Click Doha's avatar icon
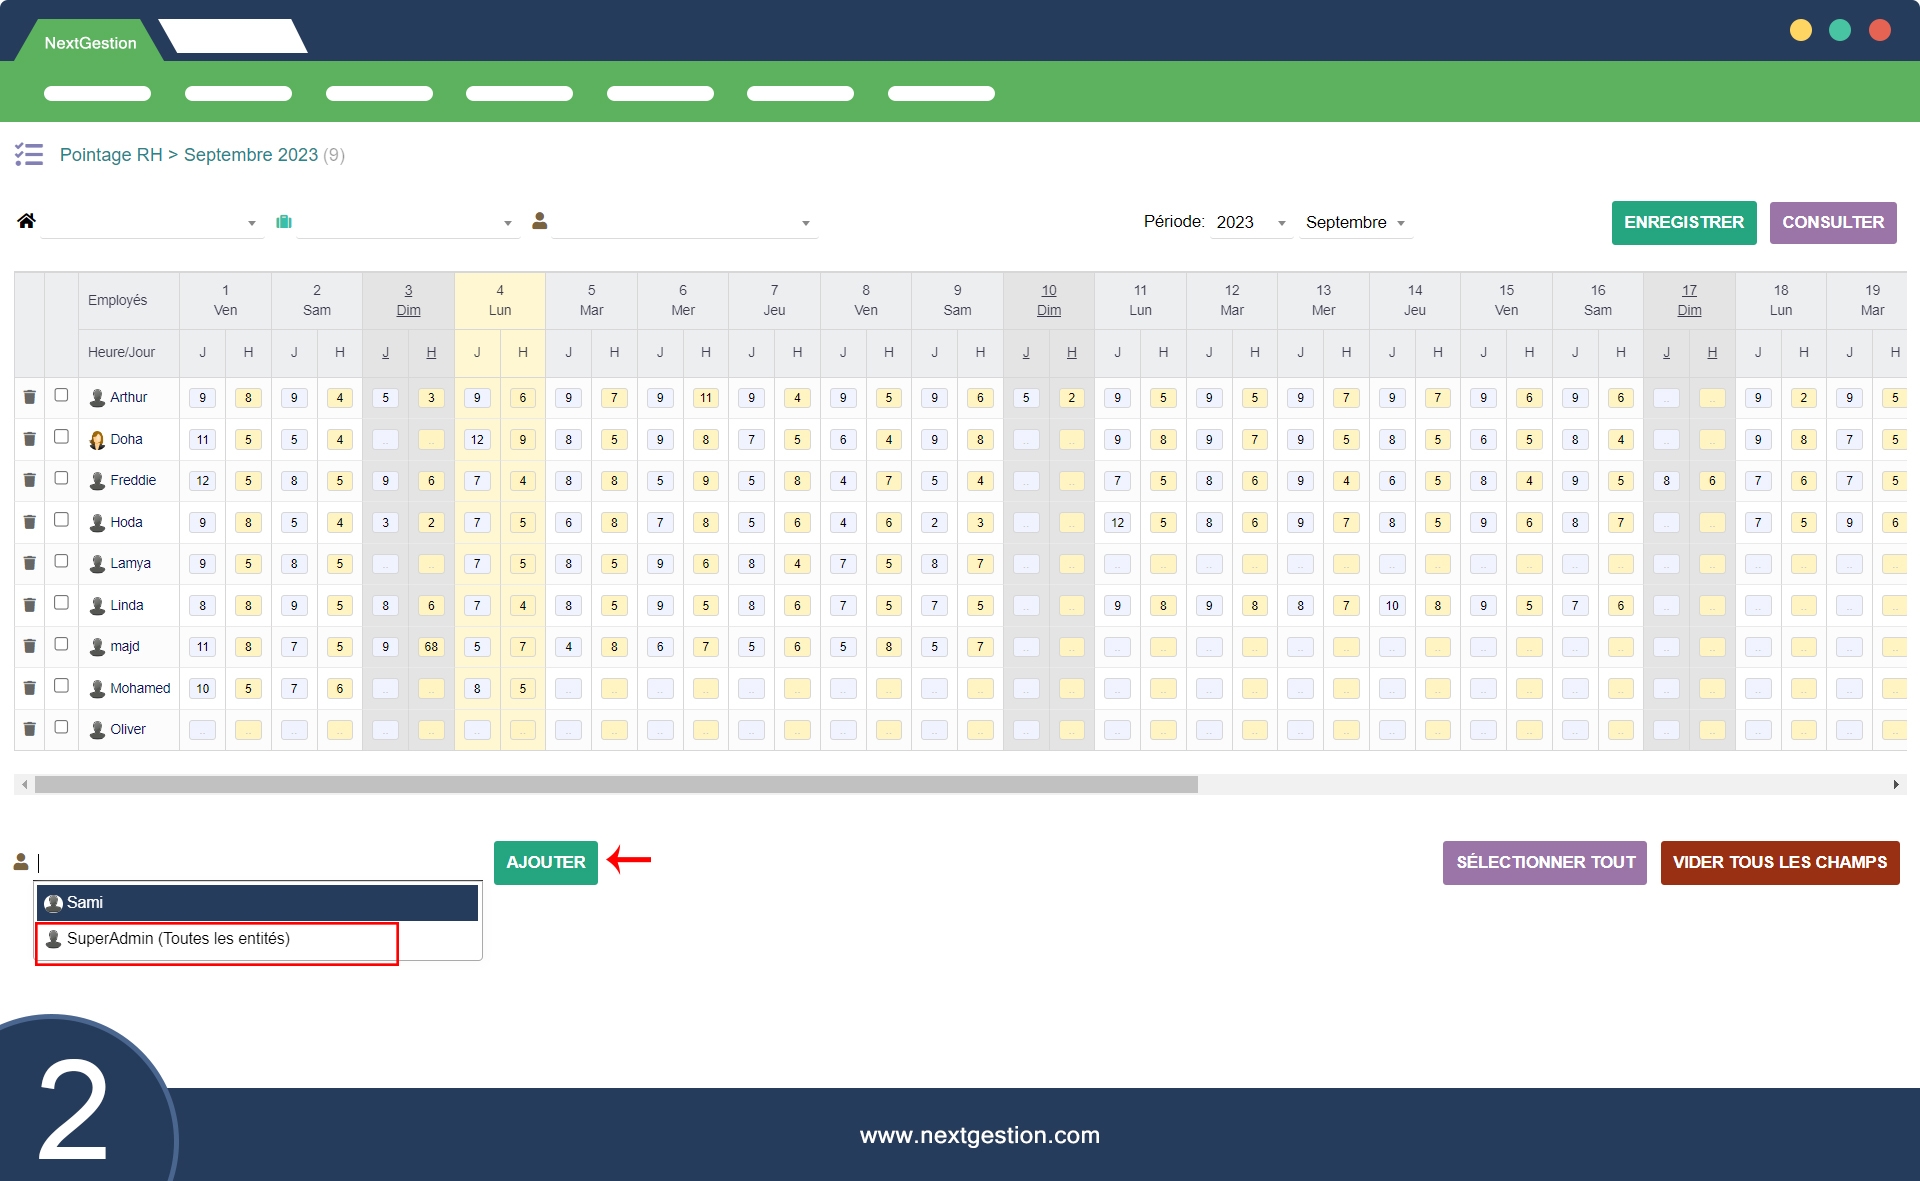This screenshot has width=1920, height=1181. pyautogui.click(x=97, y=439)
